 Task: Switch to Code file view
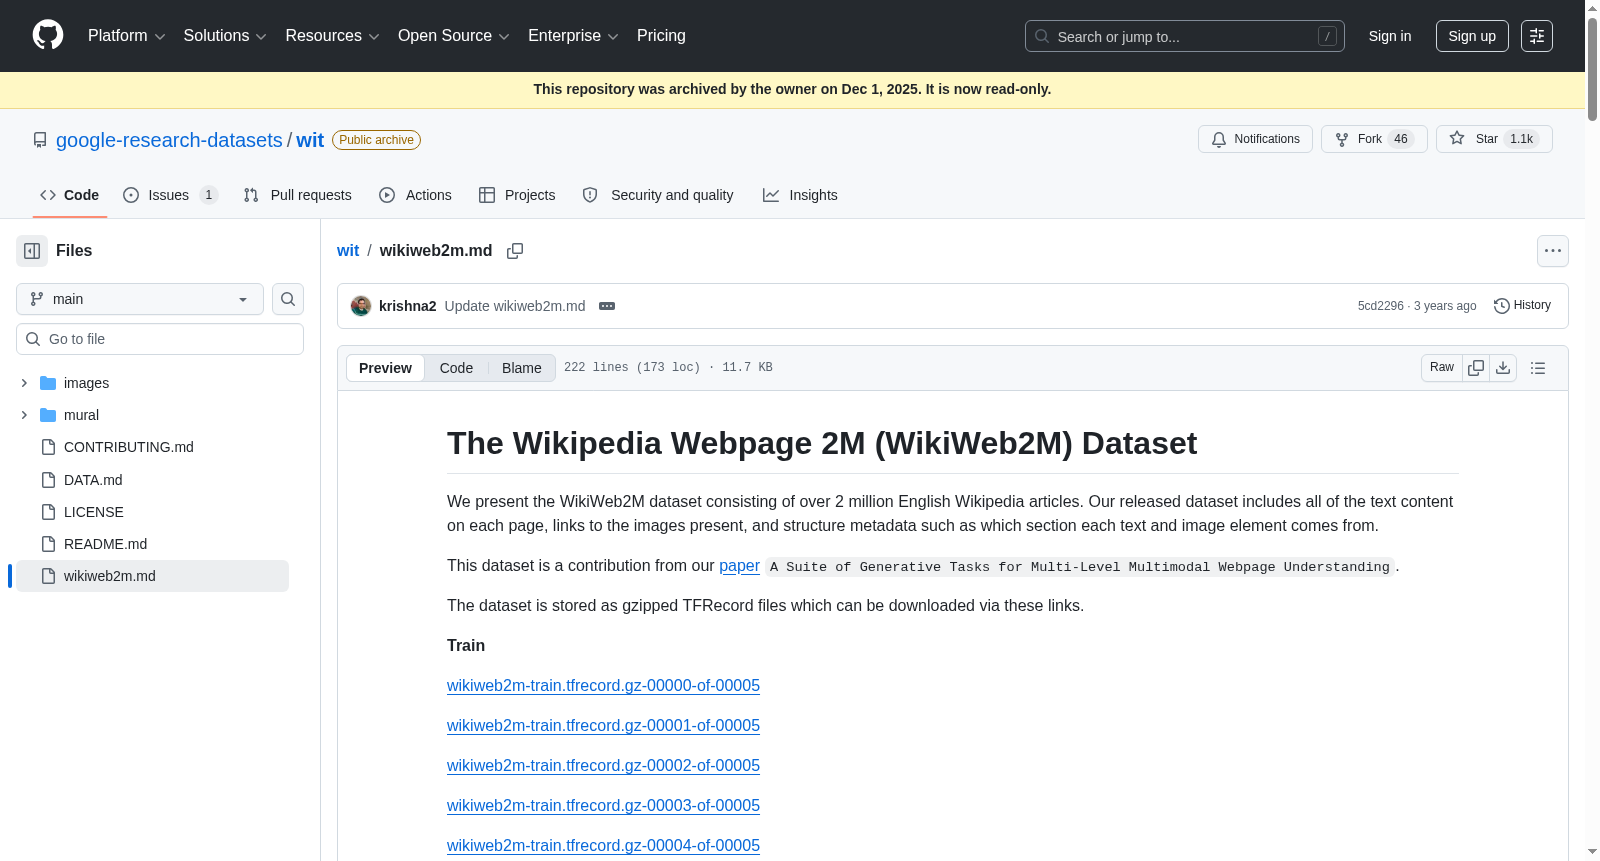[456, 368]
